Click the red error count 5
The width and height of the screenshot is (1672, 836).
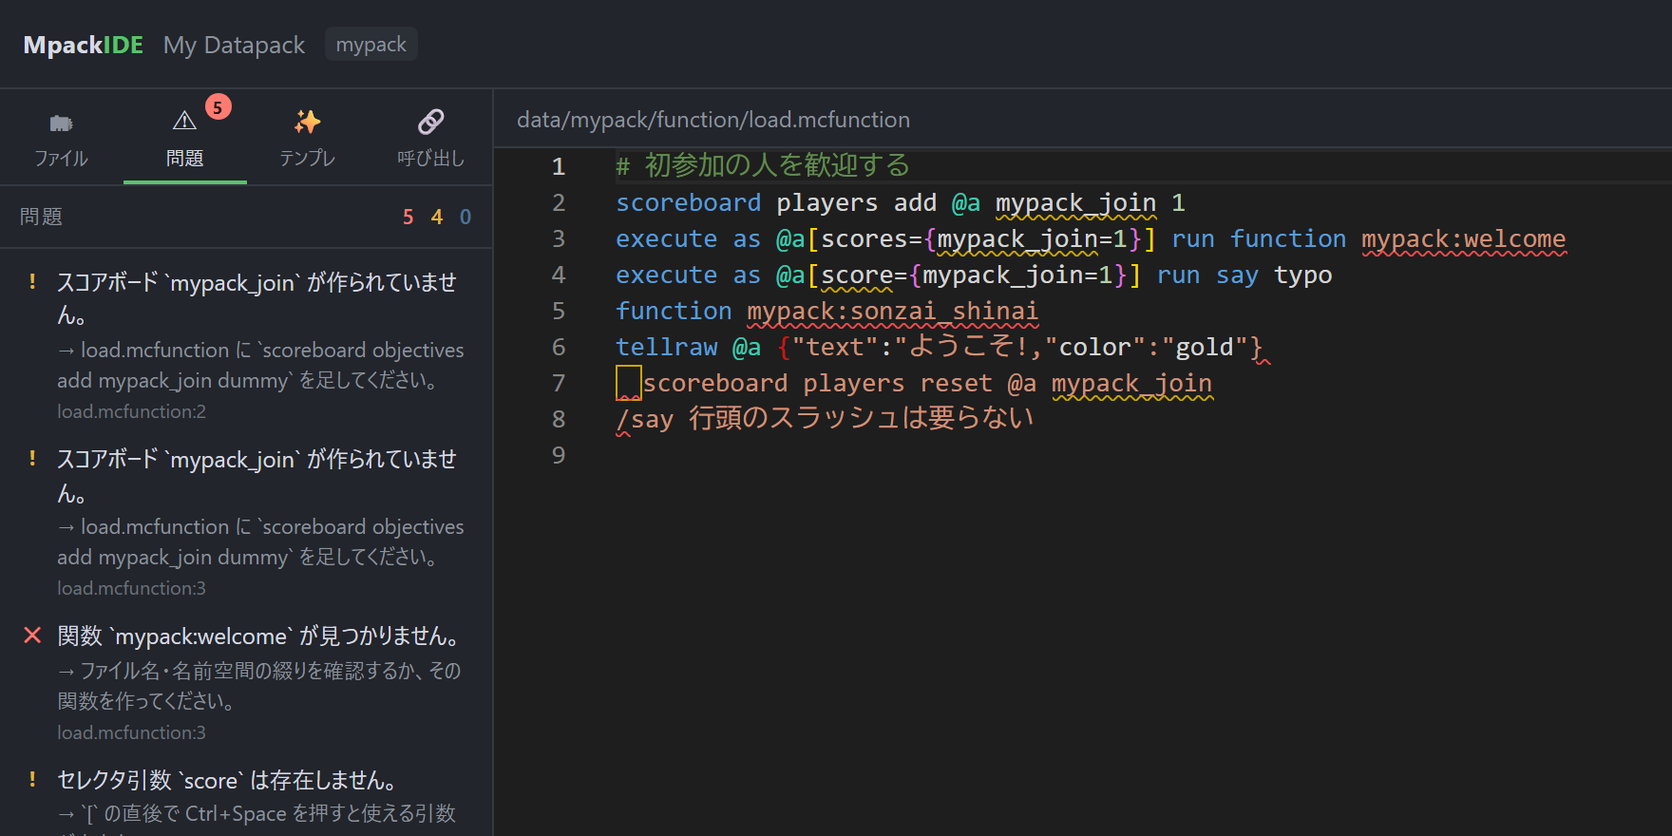[x=408, y=217]
